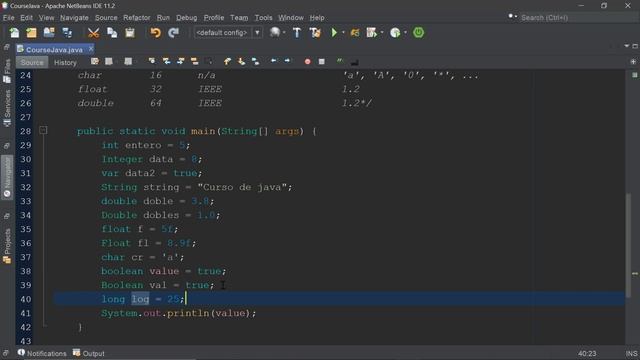The width and height of the screenshot is (640, 360).
Task: Open the Edit menu
Action: click(x=26, y=18)
